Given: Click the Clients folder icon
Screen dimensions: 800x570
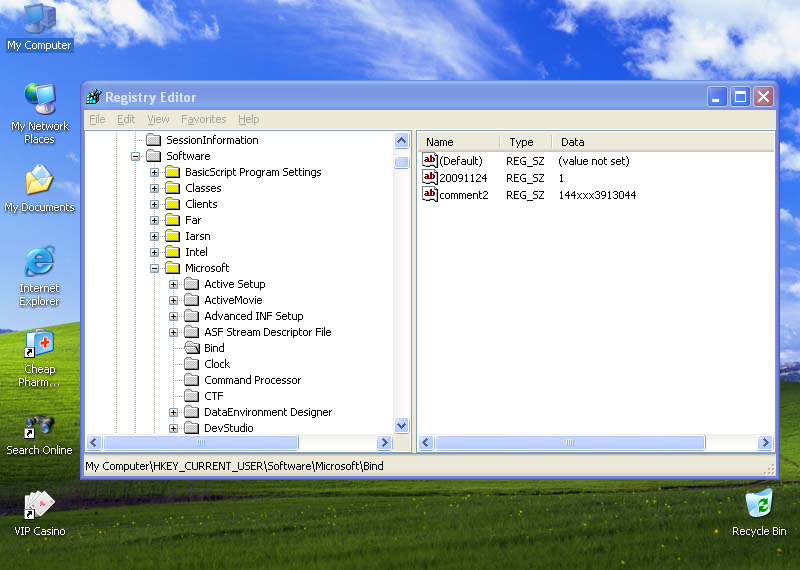Looking at the screenshot, I should pyautogui.click(x=172, y=204).
